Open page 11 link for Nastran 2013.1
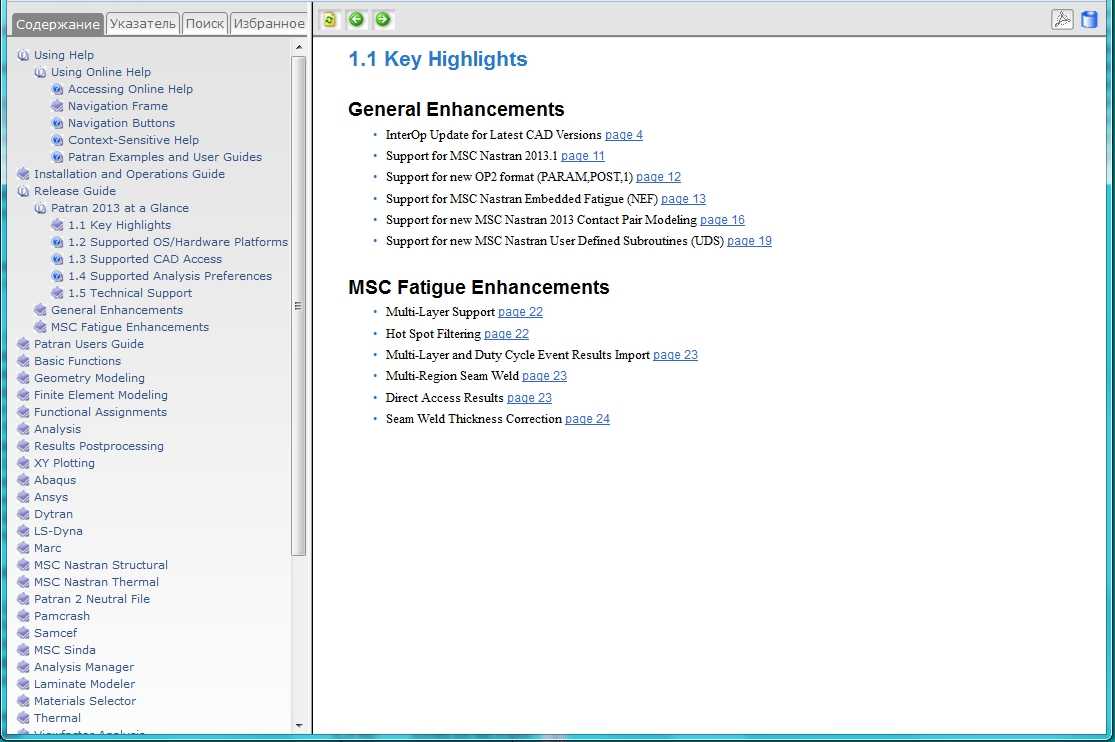The width and height of the screenshot is (1115, 742). click(x=582, y=156)
